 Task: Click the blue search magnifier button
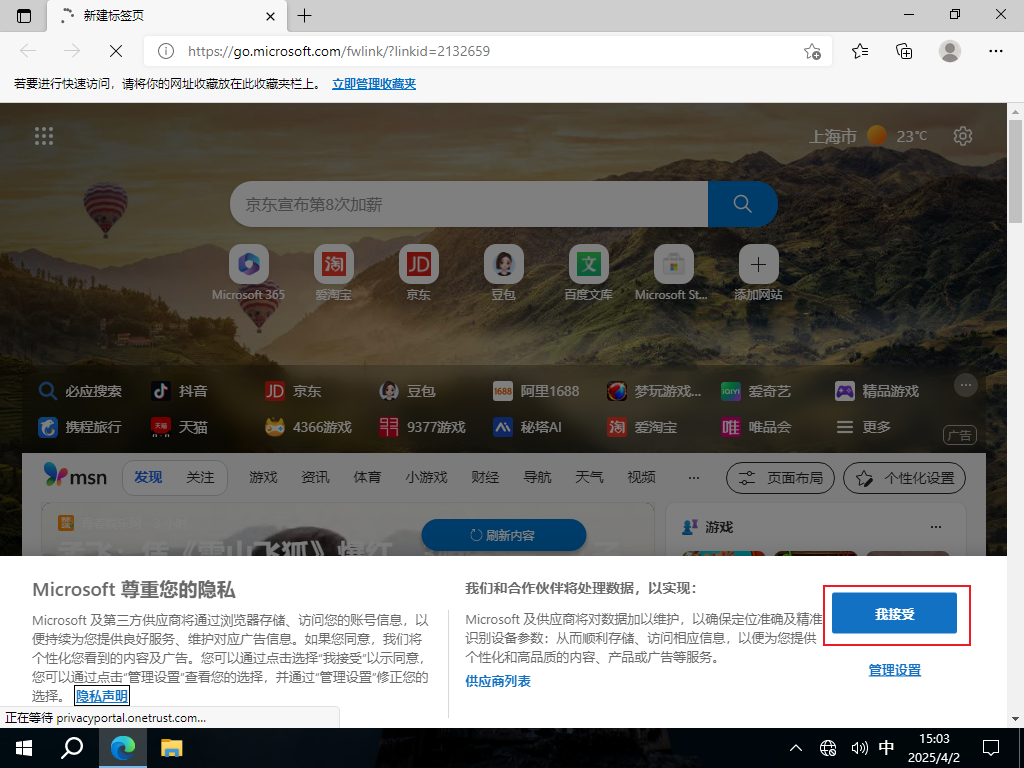point(743,204)
